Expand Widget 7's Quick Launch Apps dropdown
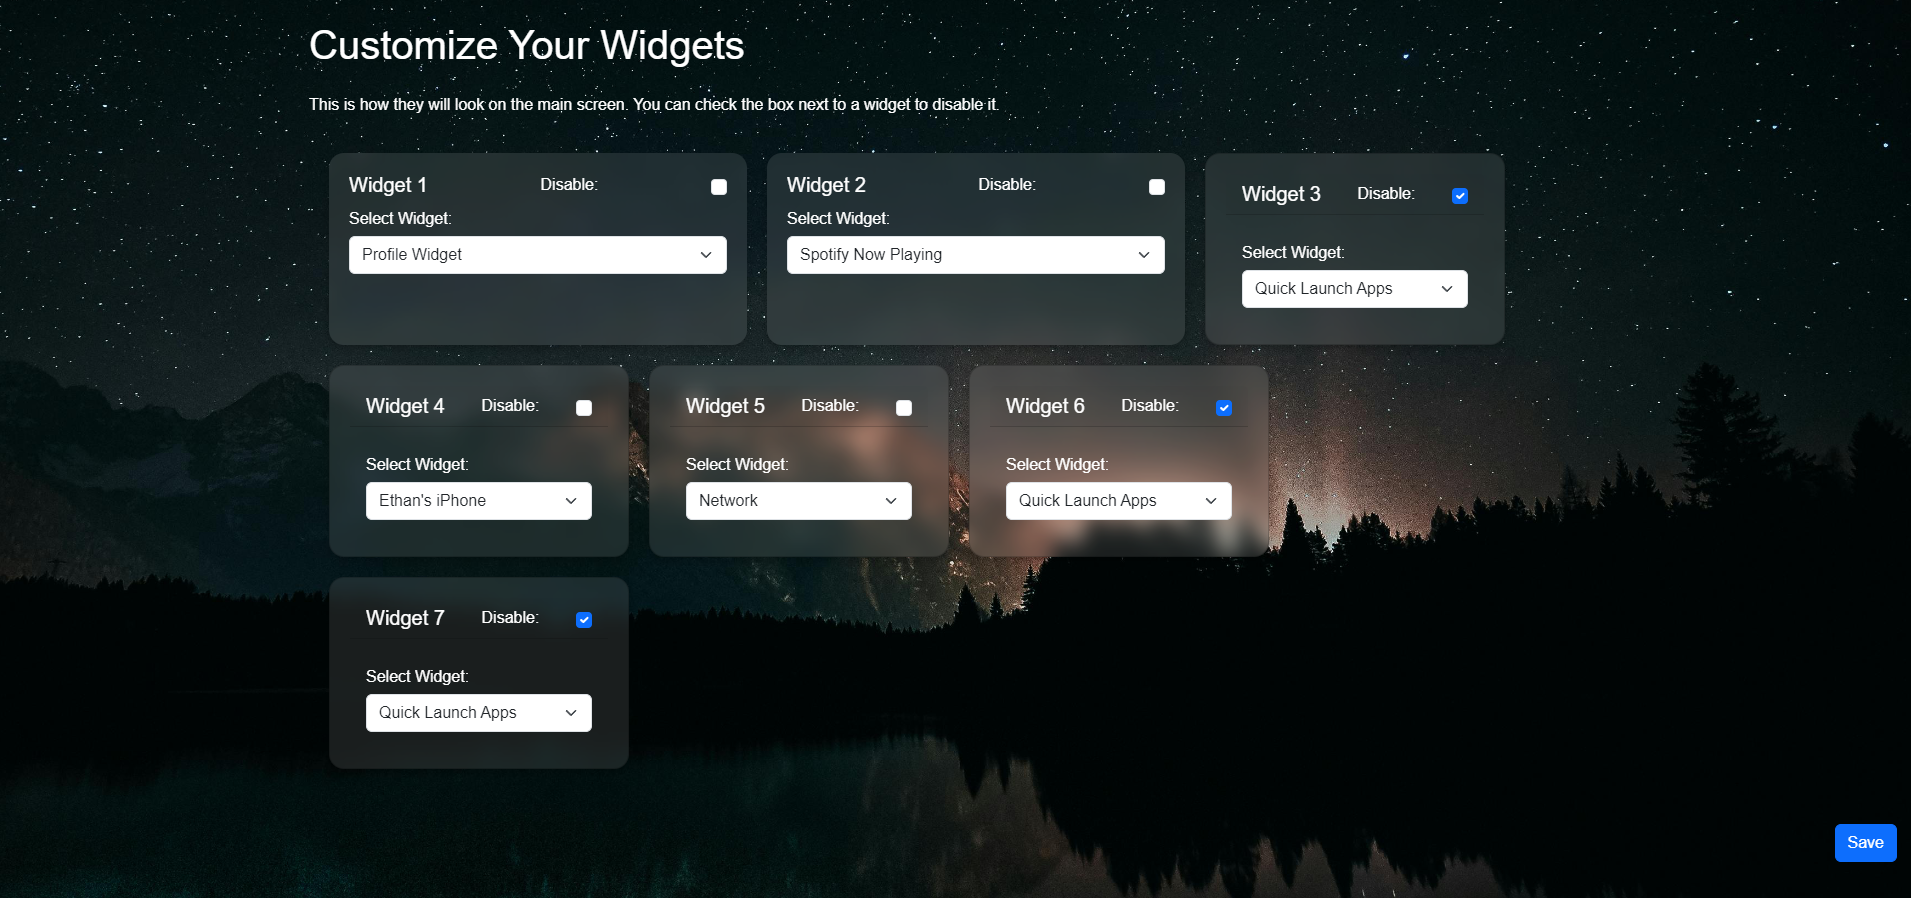Screen dimensions: 1911x898 pos(478,713)
